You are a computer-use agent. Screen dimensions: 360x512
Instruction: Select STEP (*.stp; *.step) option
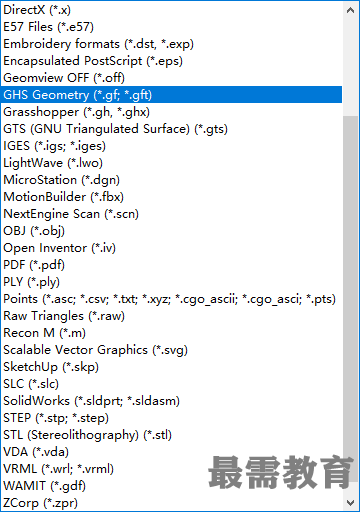click(171, 418)
